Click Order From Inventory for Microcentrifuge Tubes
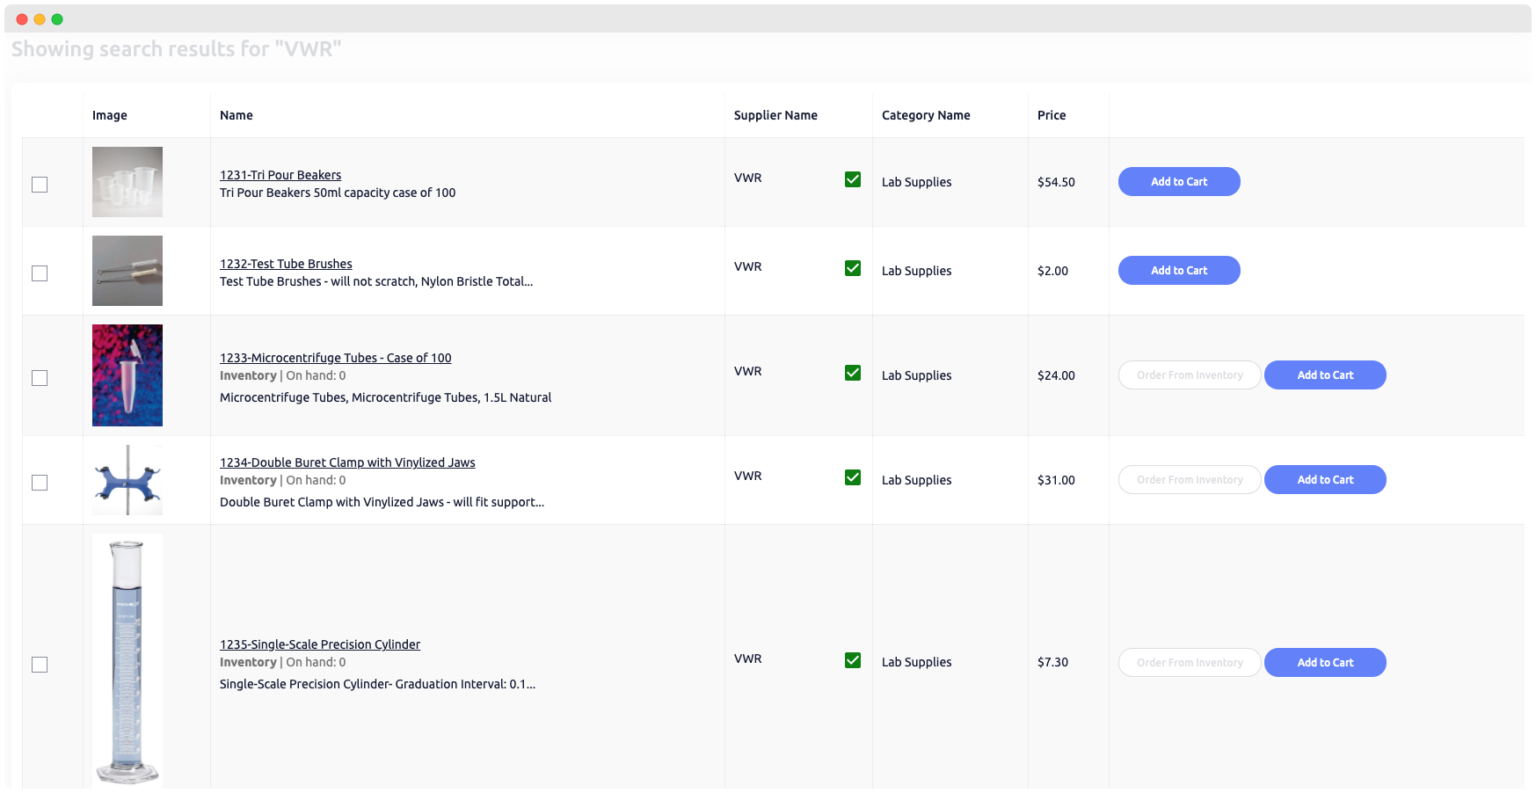 point(1189,375)
